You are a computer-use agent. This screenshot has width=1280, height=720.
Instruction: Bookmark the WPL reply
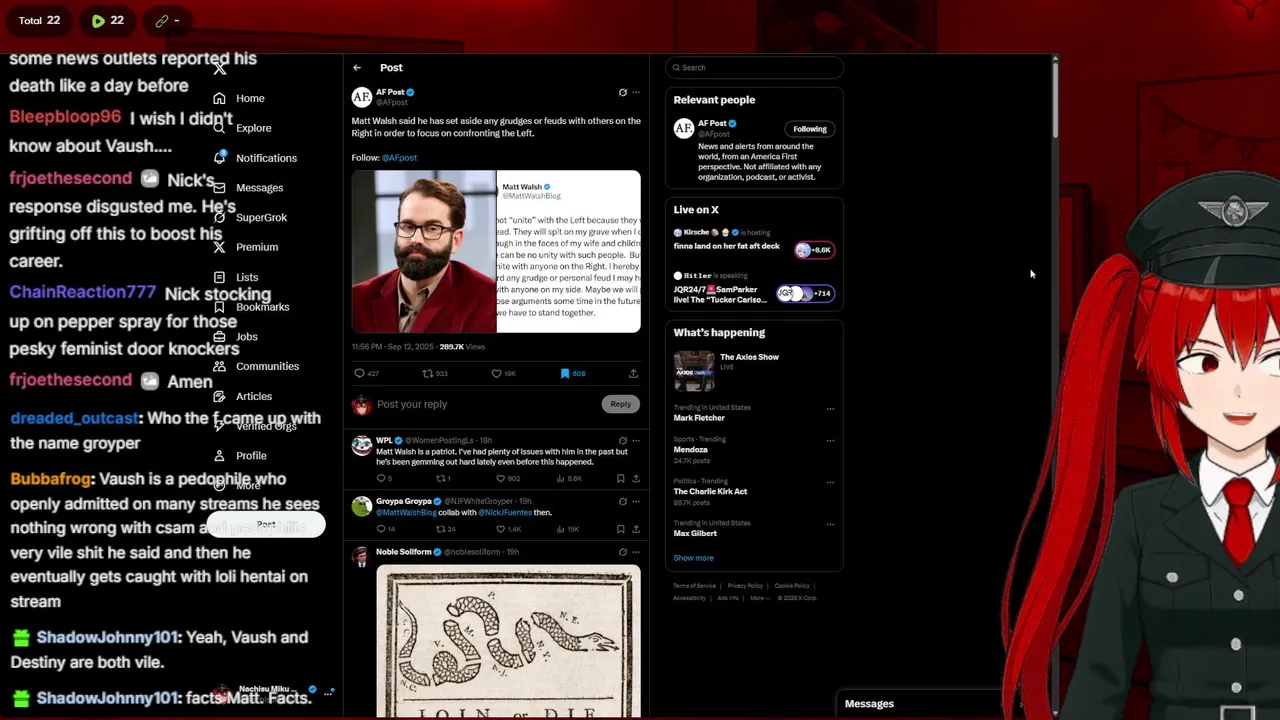pos(621,478)
